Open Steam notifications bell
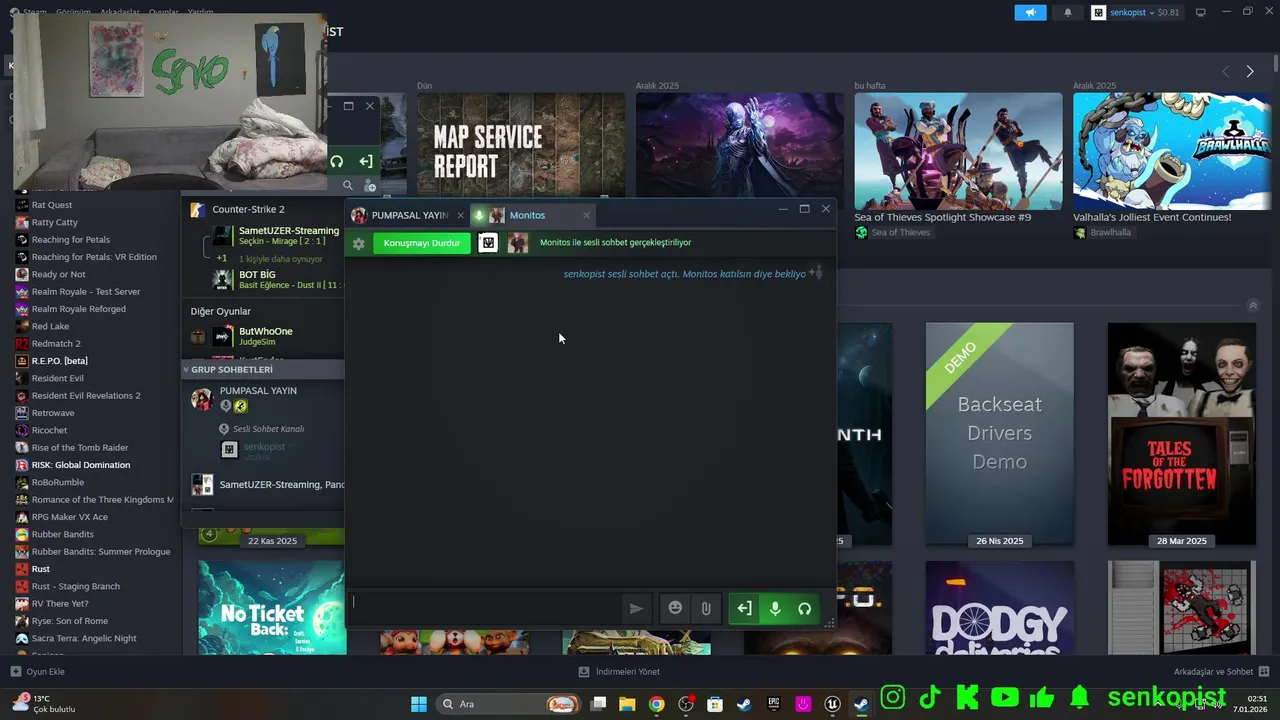Image resolution: width=1280 pixels, height=720 pixels. [1067, 12]
